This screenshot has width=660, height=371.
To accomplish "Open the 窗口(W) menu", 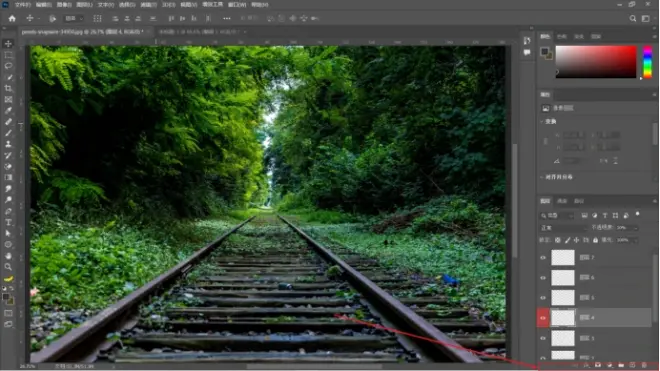I will tap(237, 5).
